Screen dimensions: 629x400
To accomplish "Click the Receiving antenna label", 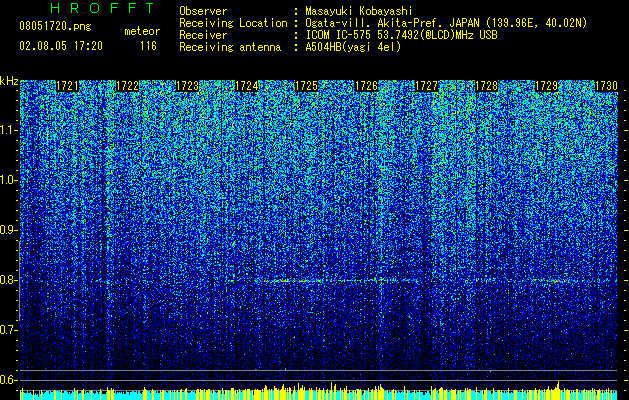I will coord(230,47).
